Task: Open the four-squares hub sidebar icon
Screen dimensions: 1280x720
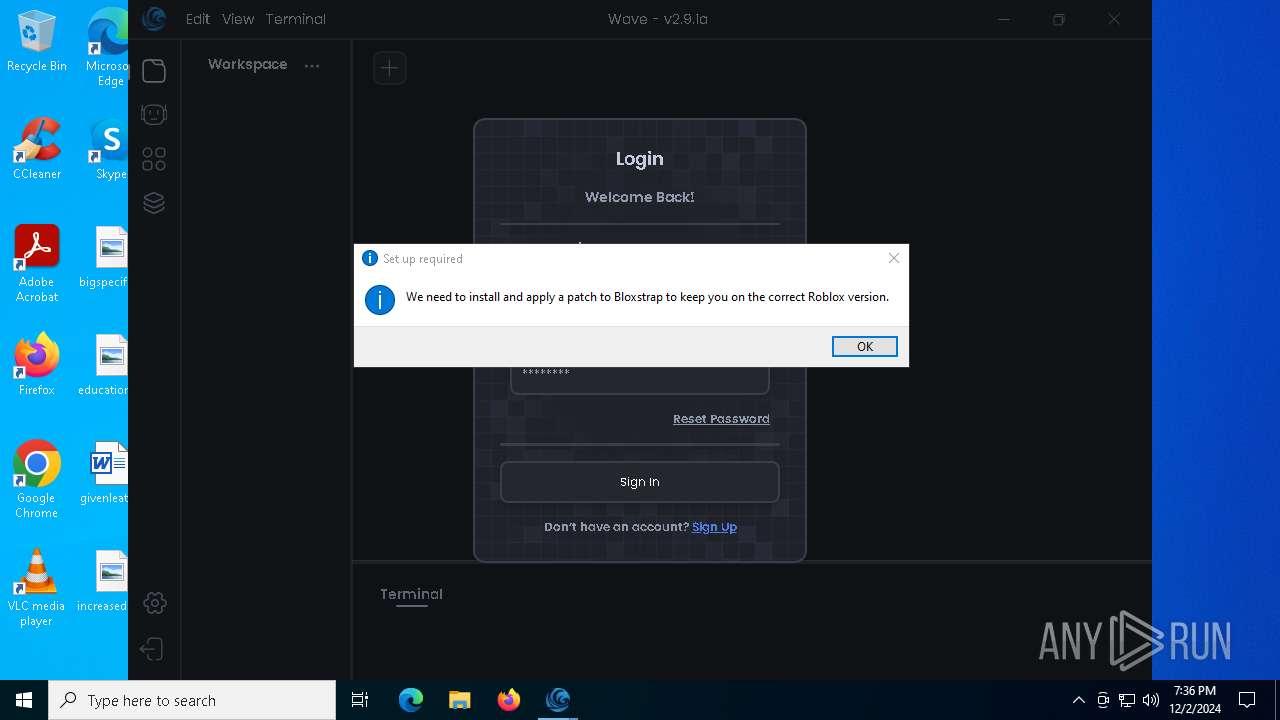Action: point(154,159)
